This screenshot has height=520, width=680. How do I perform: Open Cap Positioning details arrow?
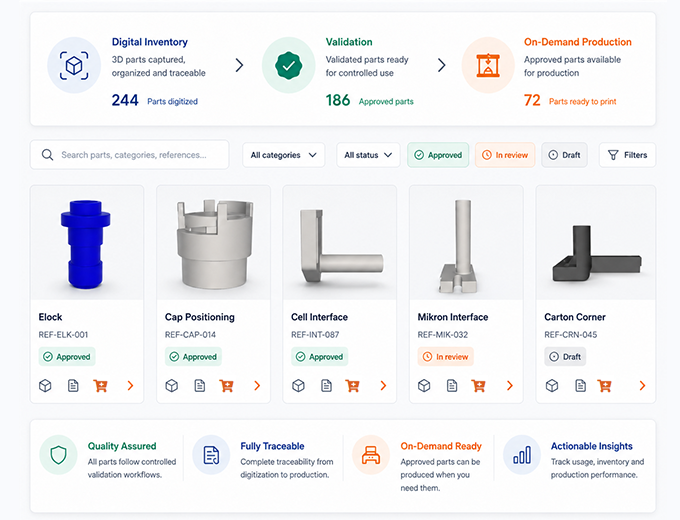tap(257, 386)
